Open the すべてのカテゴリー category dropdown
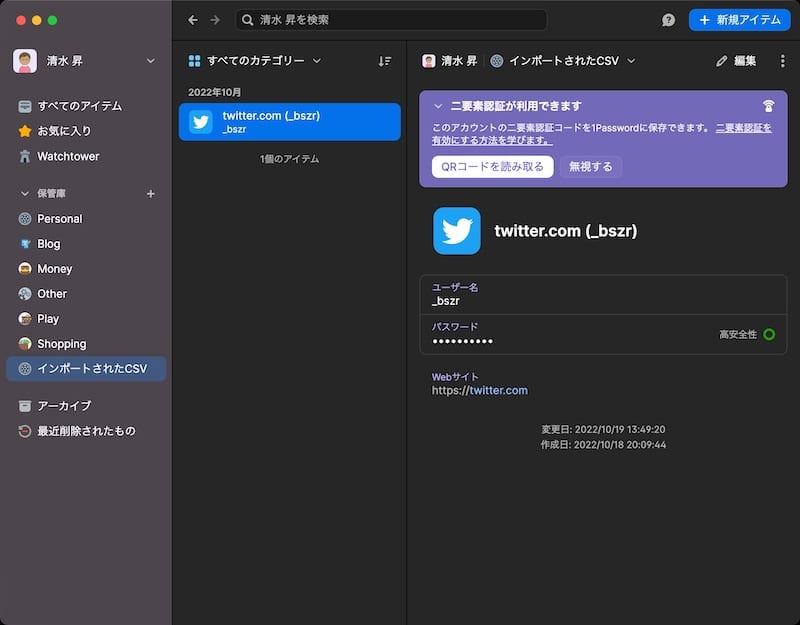This screenshot has height=625, width=800. [x=255, y=61]
